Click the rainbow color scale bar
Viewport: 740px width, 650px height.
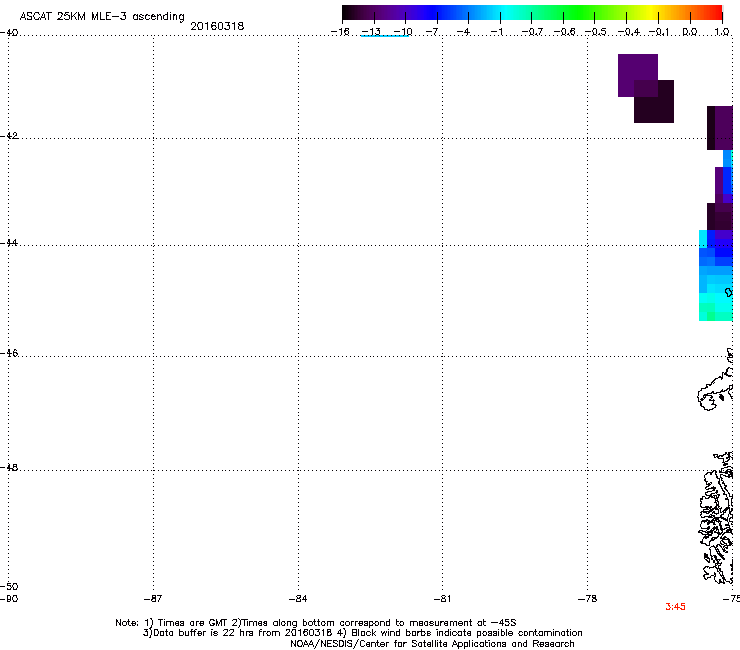tap(532, 13)
